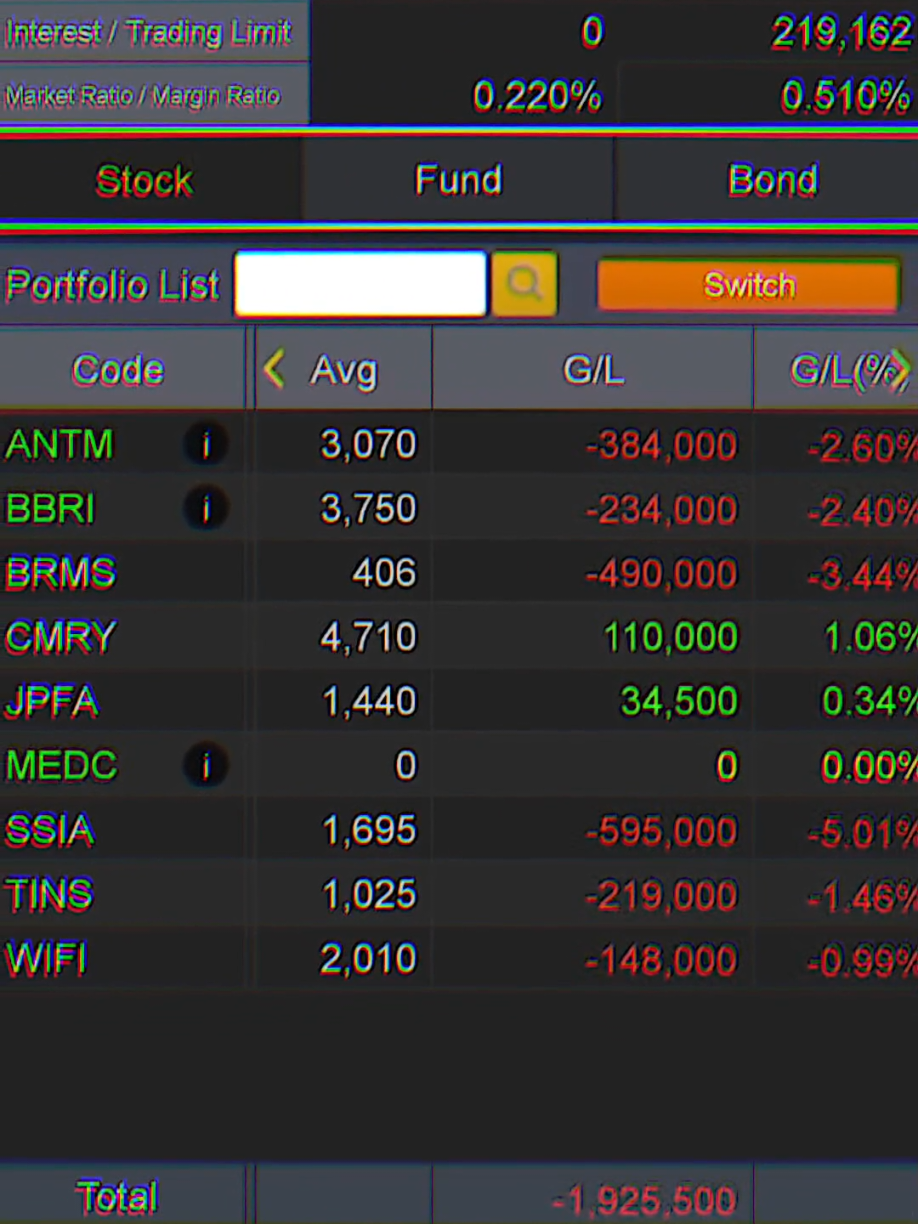
Task: Click CMRY average price 4,710
Action: (x=368, y=637)
